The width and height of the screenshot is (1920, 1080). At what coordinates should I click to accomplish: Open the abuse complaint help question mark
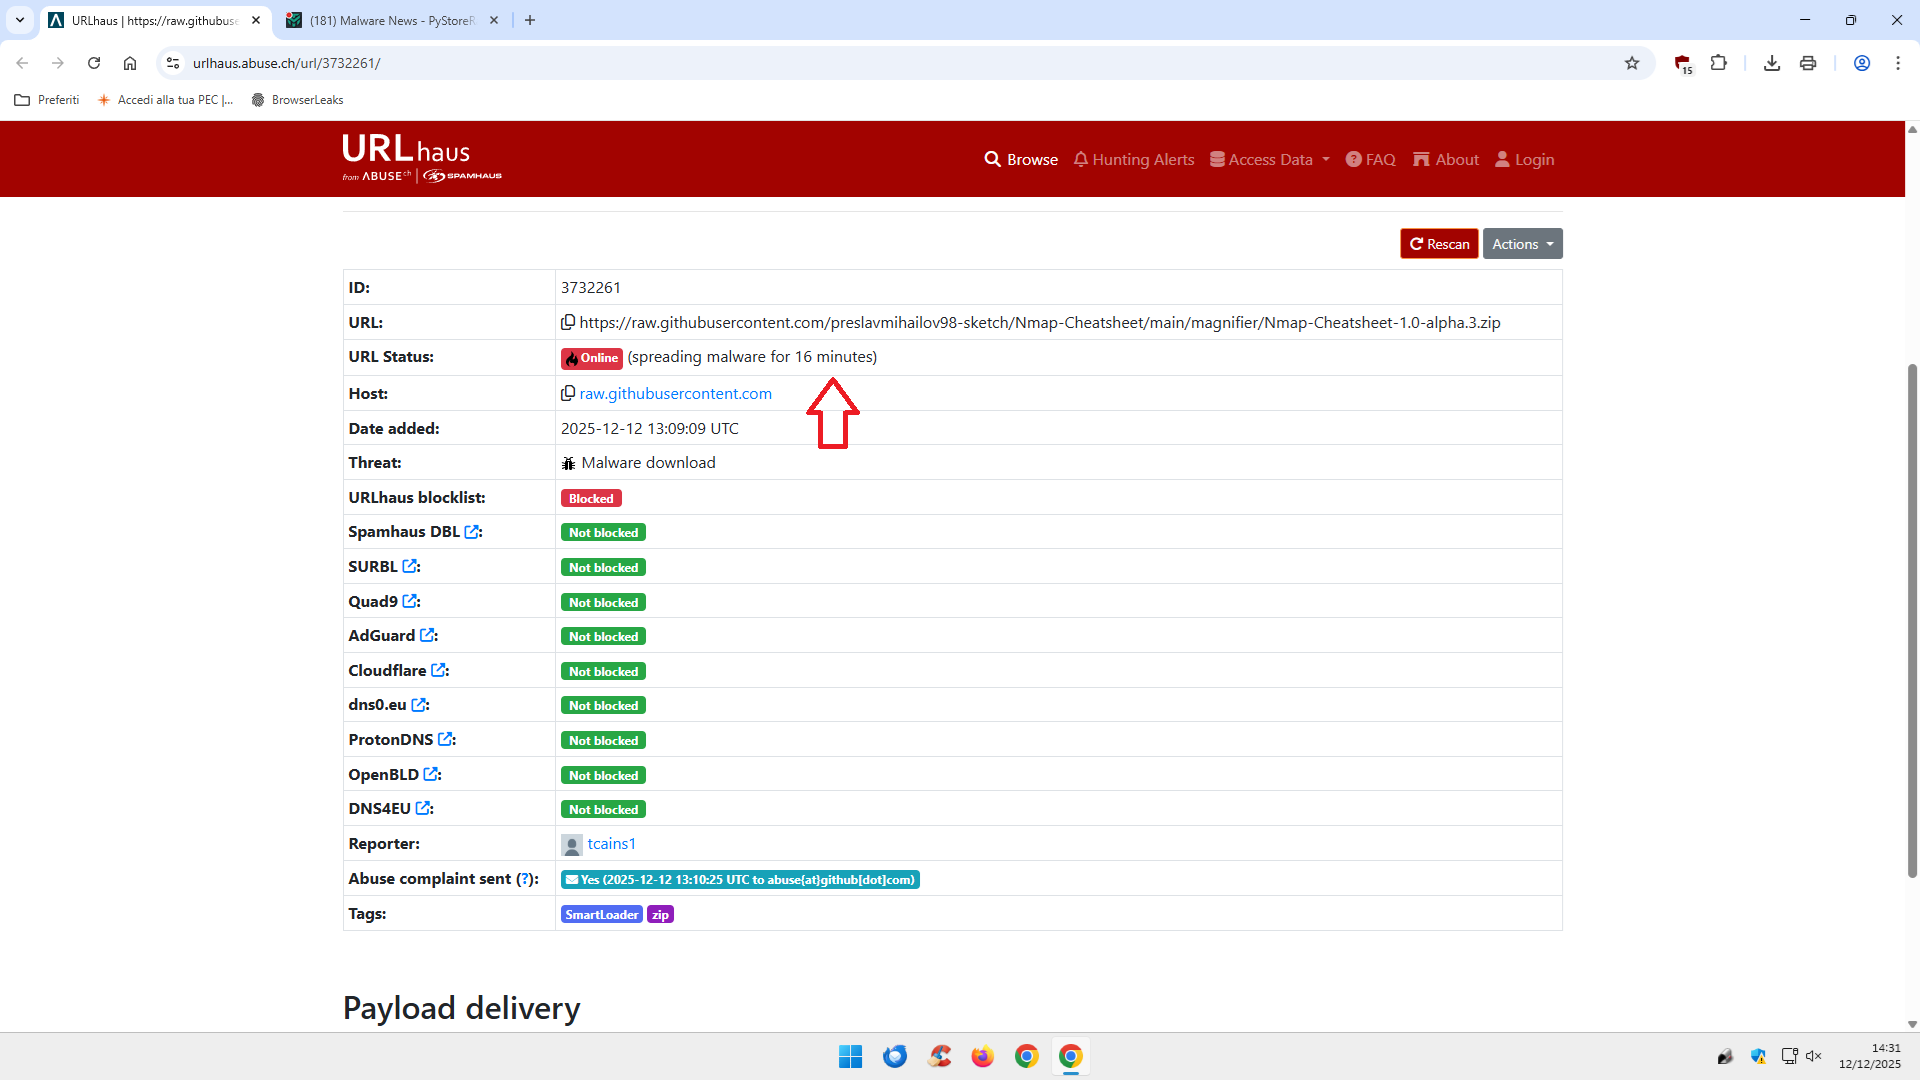point(524,878)
